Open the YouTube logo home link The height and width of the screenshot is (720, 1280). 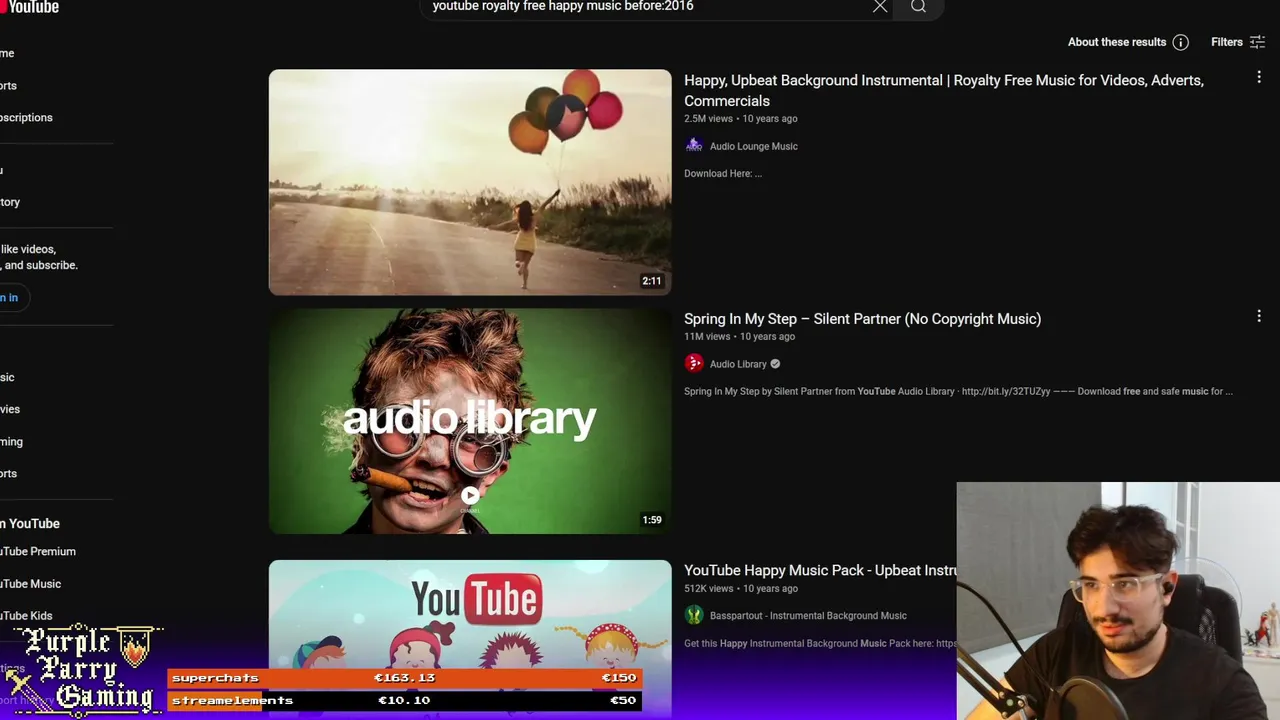coord(30,7)
